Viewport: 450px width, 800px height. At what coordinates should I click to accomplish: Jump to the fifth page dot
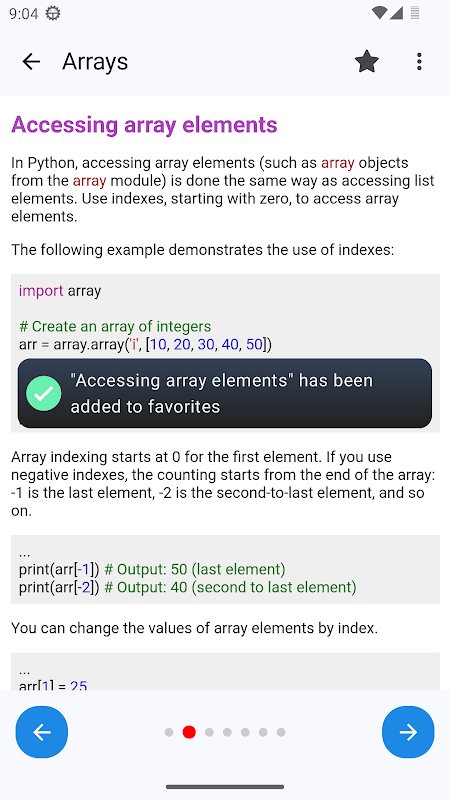tap(245, 733)
